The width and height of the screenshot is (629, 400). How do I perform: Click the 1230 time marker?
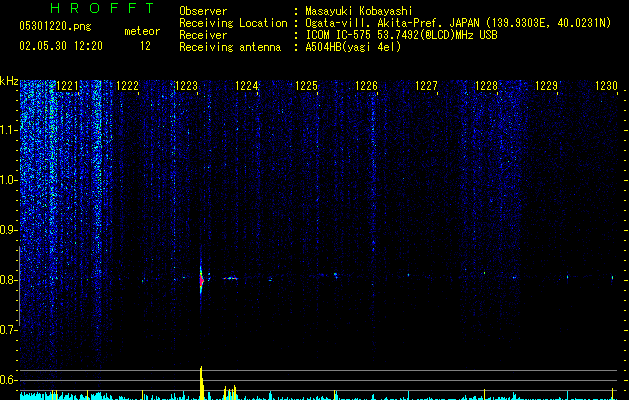pos(606,86)
